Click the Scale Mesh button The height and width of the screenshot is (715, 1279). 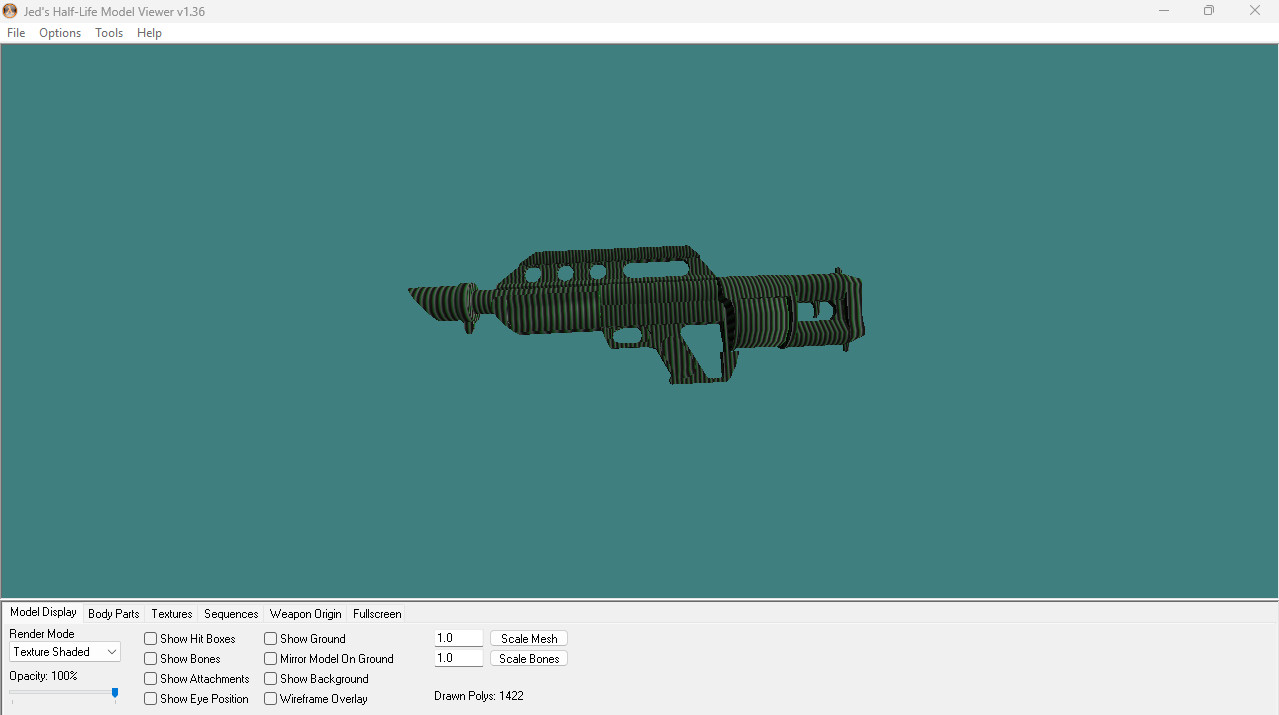click(529, 639)
